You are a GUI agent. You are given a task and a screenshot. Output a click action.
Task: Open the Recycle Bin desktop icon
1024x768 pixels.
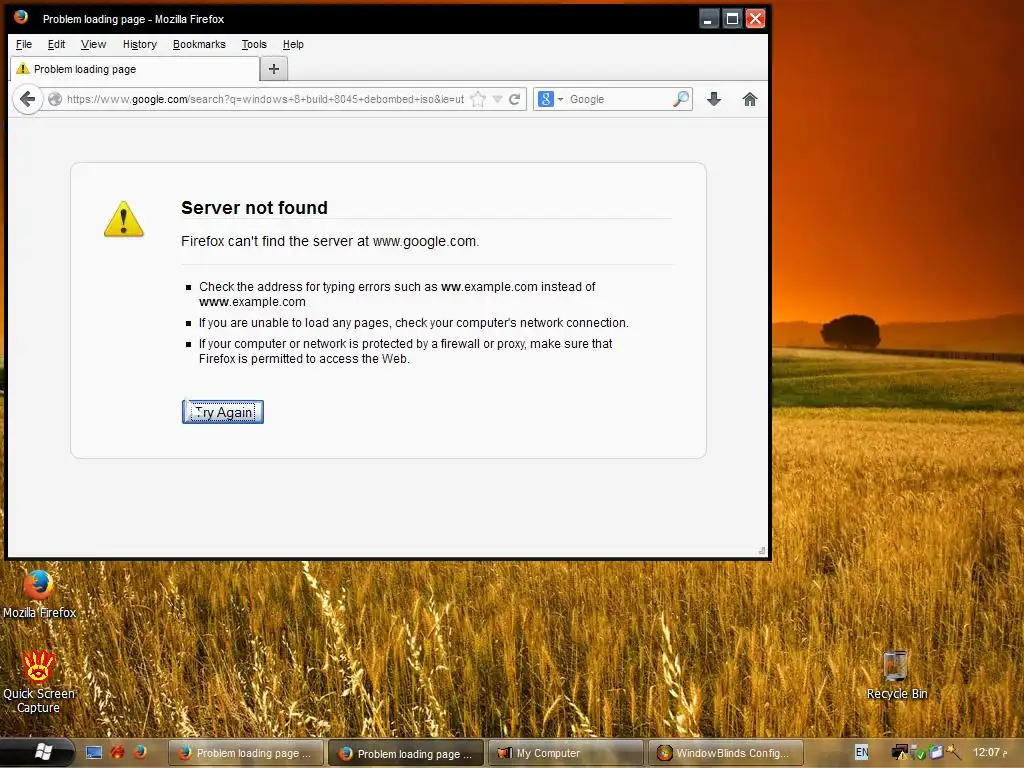point(896,676)
